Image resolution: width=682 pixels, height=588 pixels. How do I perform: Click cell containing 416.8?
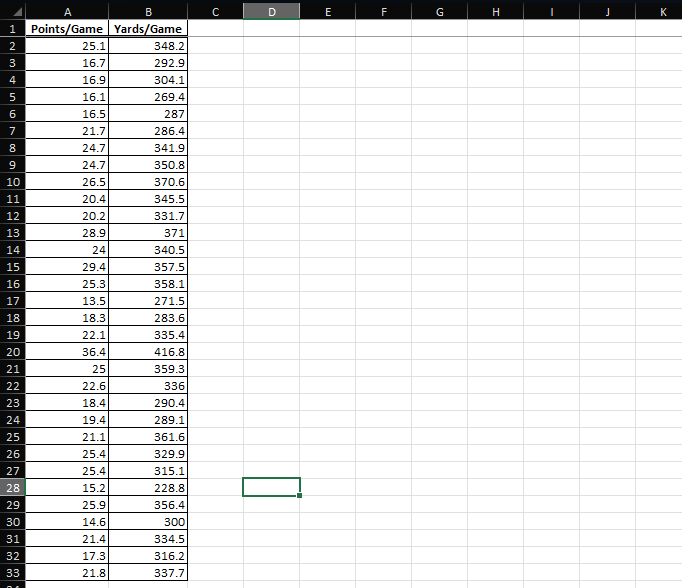coord(148,352)
